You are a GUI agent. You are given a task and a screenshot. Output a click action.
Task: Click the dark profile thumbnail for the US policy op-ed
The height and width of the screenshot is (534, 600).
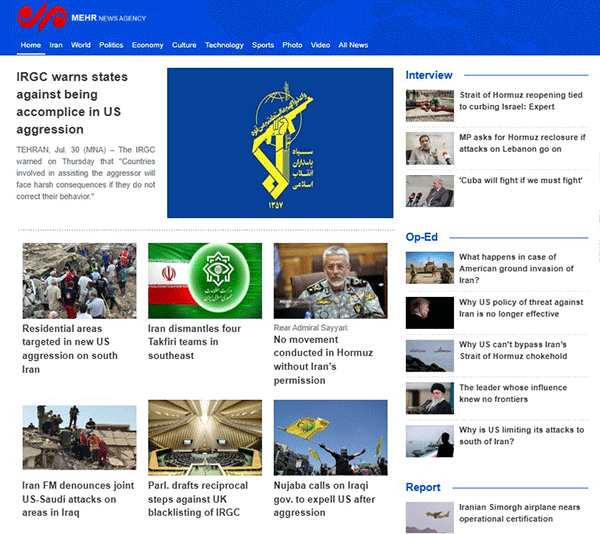click(430, 313)
